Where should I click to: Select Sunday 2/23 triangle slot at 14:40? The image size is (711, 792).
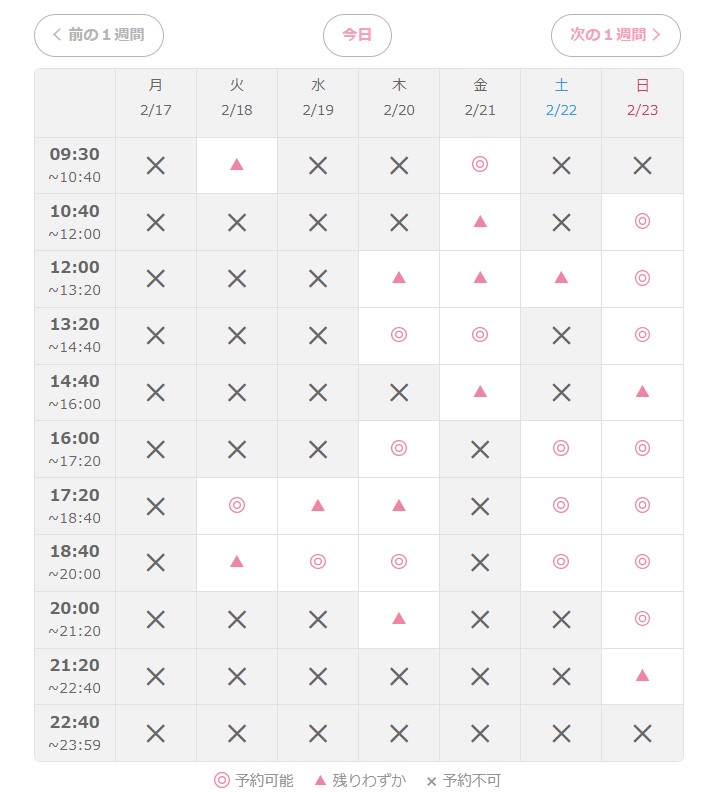pyautogui.click(x=642, y=392)
